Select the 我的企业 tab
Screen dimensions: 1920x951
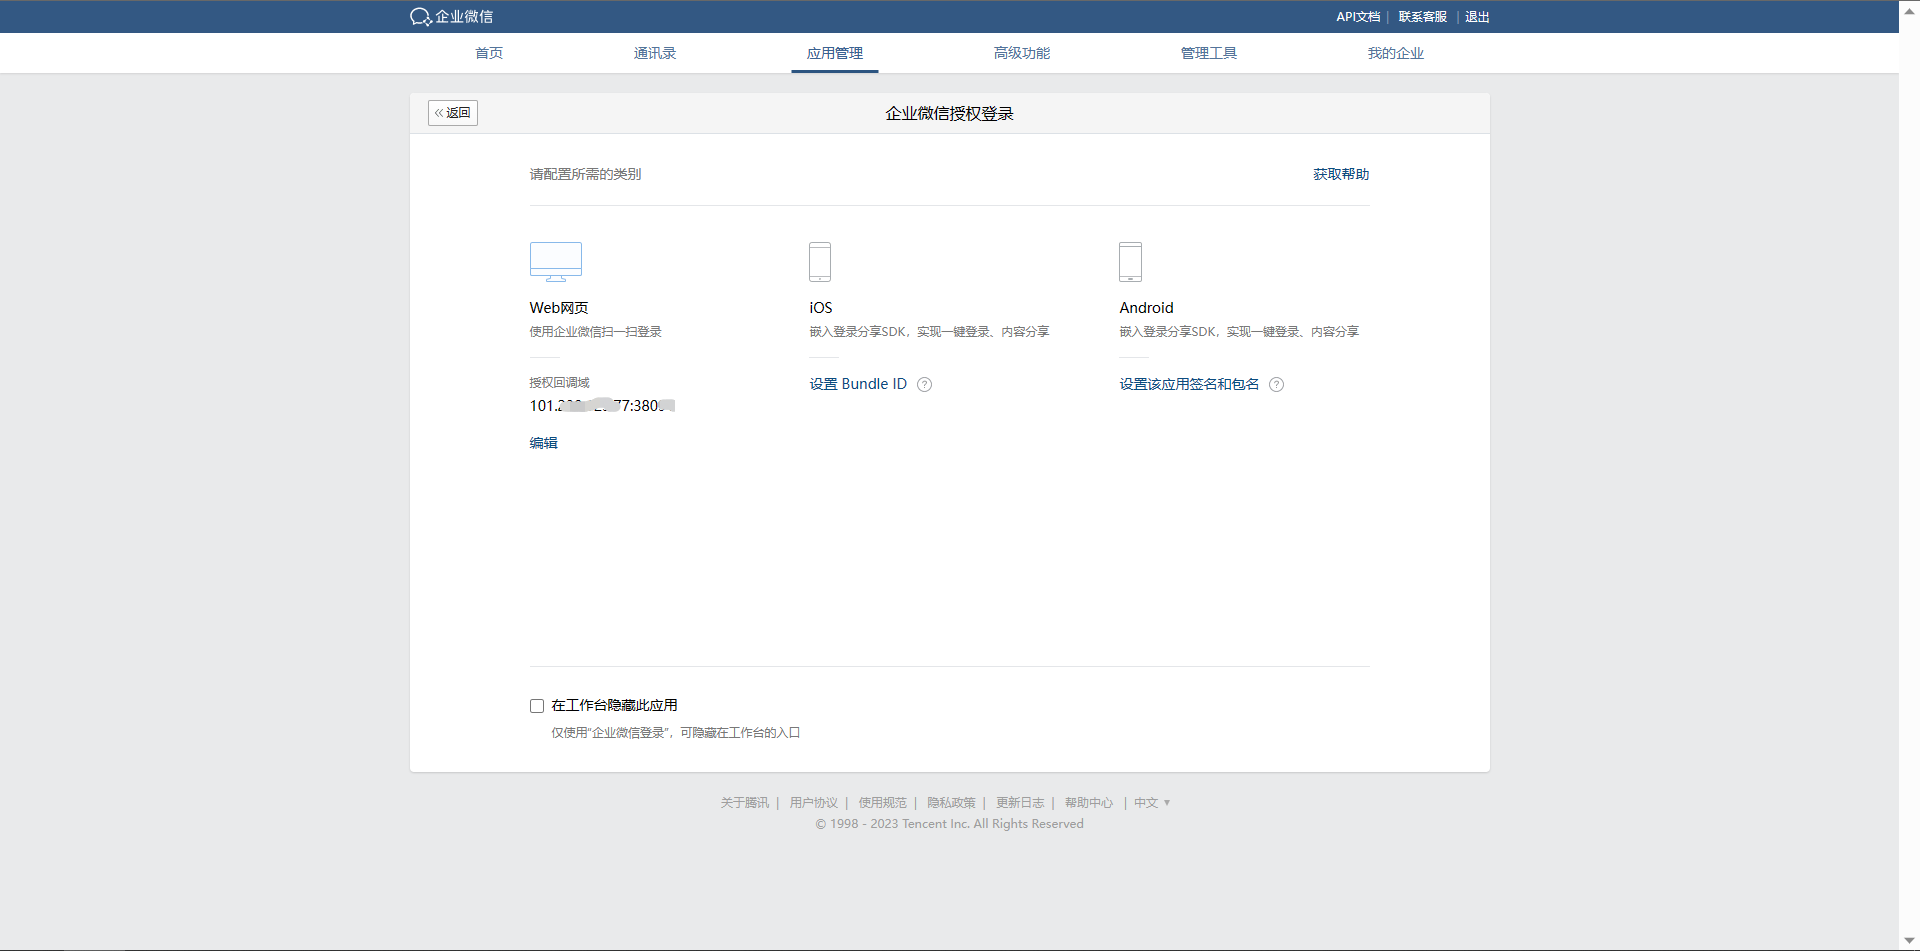coord(1395,53)
